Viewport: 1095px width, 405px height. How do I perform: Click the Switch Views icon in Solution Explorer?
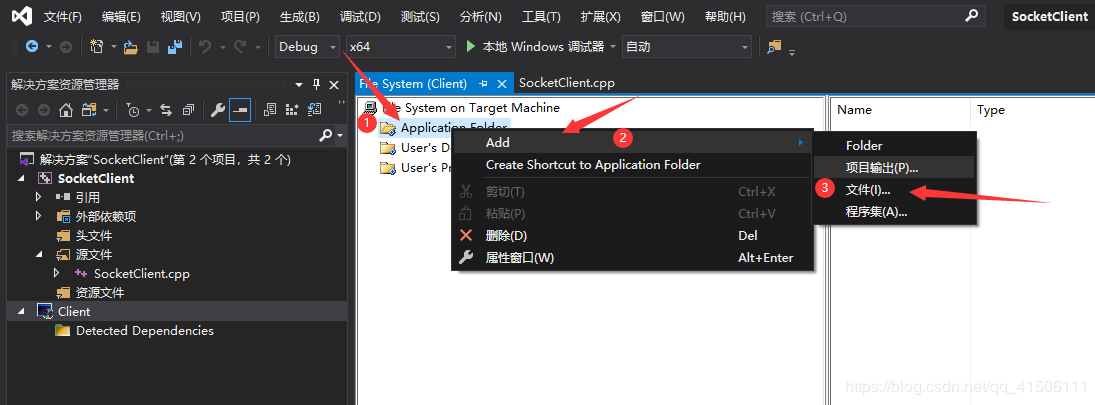(88, 110)
